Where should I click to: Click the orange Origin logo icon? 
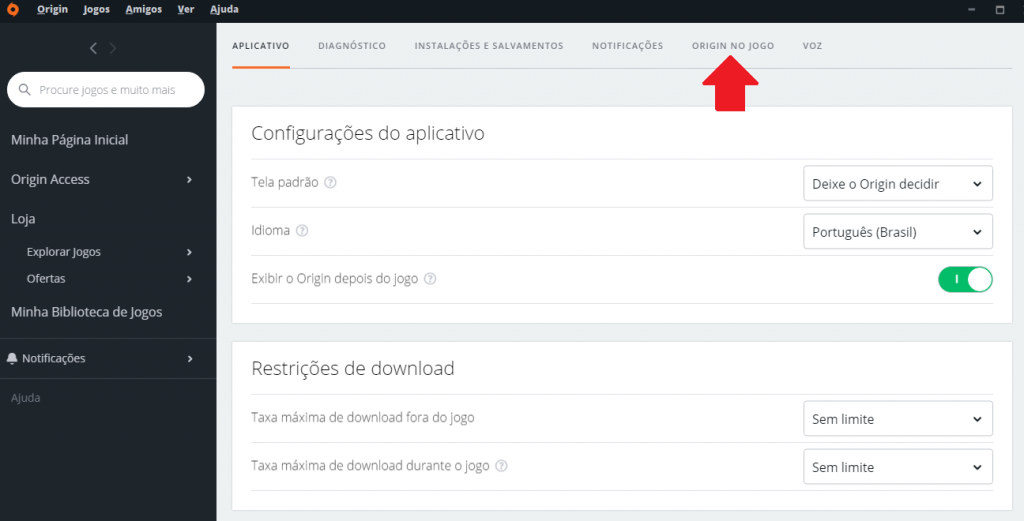(x=12, y=9)
